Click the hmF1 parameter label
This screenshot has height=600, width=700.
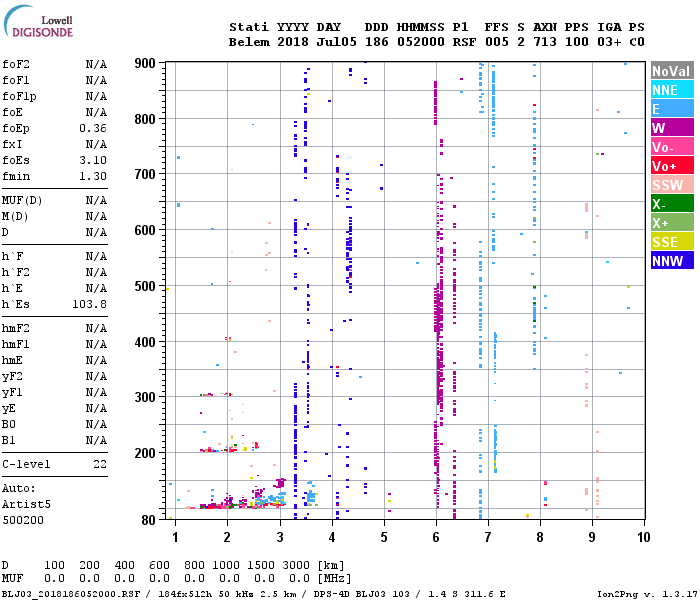[16, 345]
